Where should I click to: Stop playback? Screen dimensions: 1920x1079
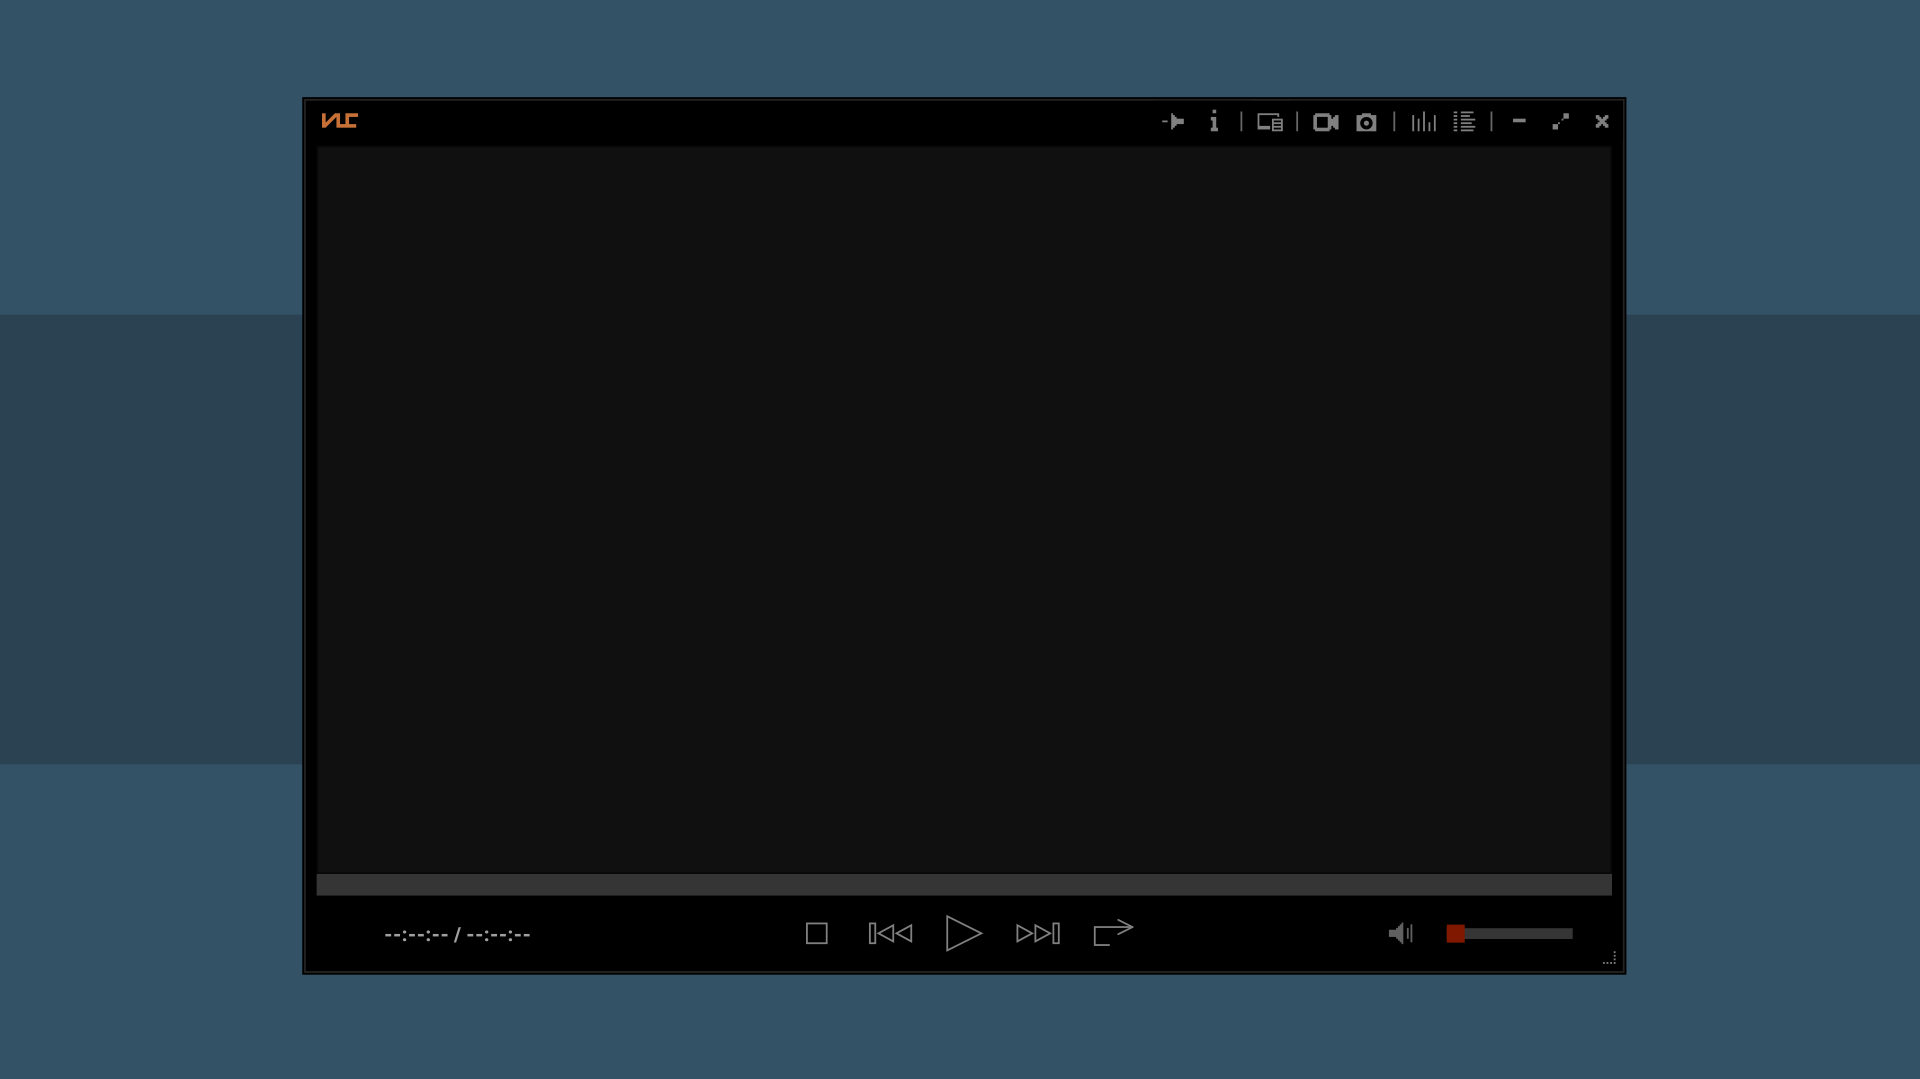click(x=816, y=933)
